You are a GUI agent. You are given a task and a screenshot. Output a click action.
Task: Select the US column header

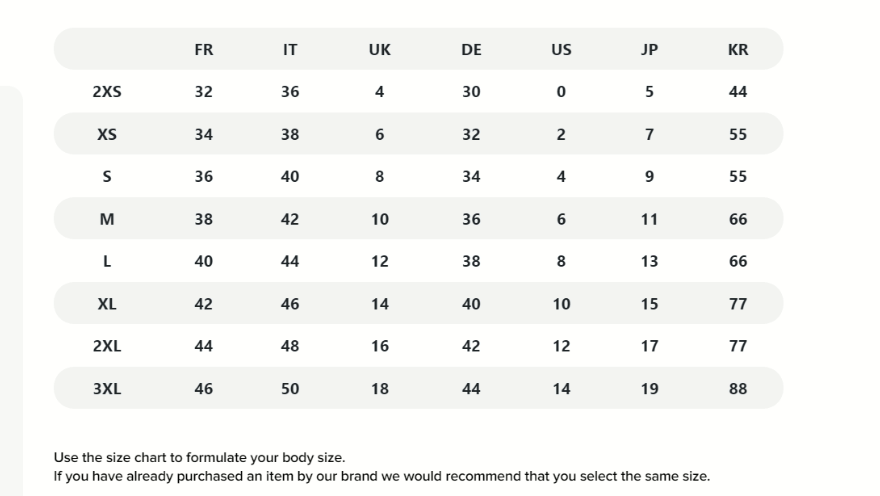coord(561,49)
